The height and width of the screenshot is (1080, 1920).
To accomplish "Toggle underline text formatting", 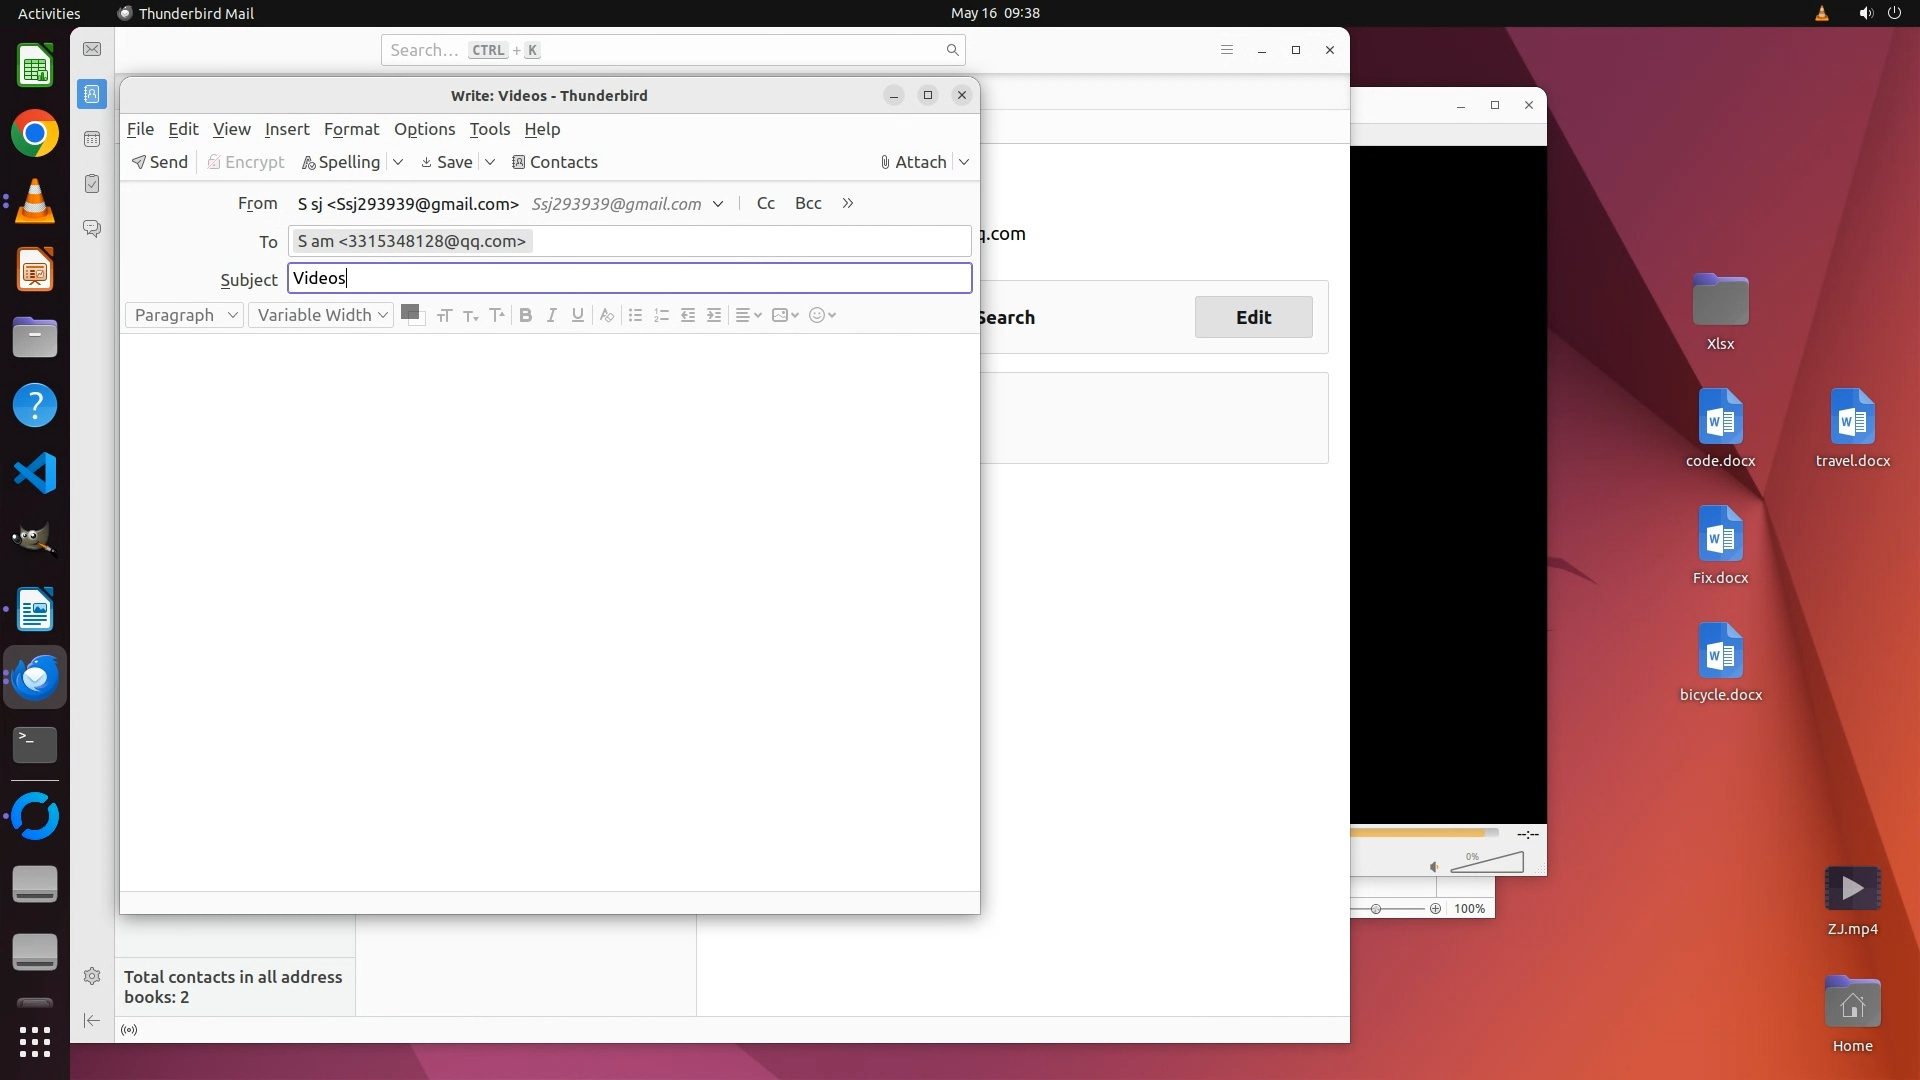I will click(x=577, y=315).
